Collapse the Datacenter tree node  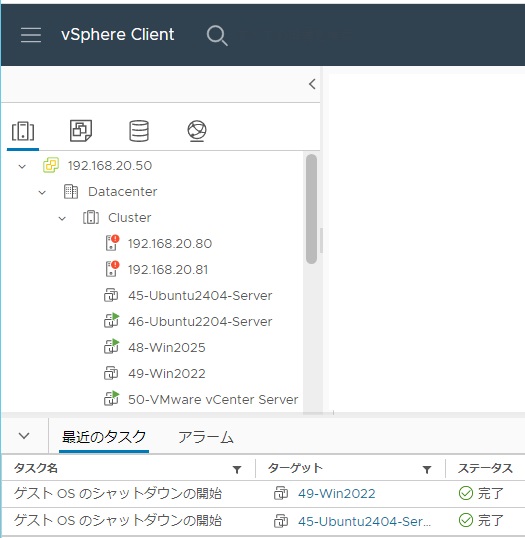pos(42,192)
